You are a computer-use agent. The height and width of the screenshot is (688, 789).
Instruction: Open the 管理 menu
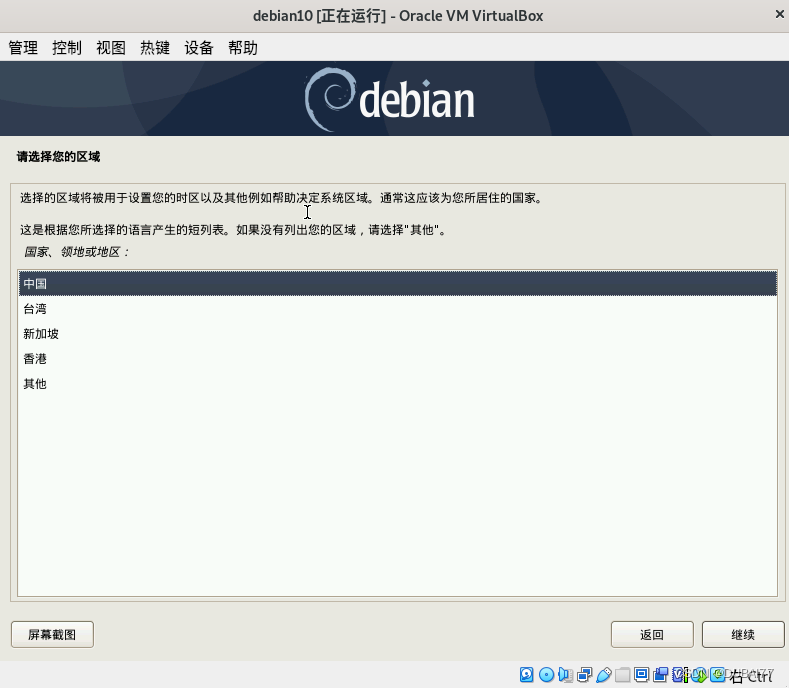point(23,48)
